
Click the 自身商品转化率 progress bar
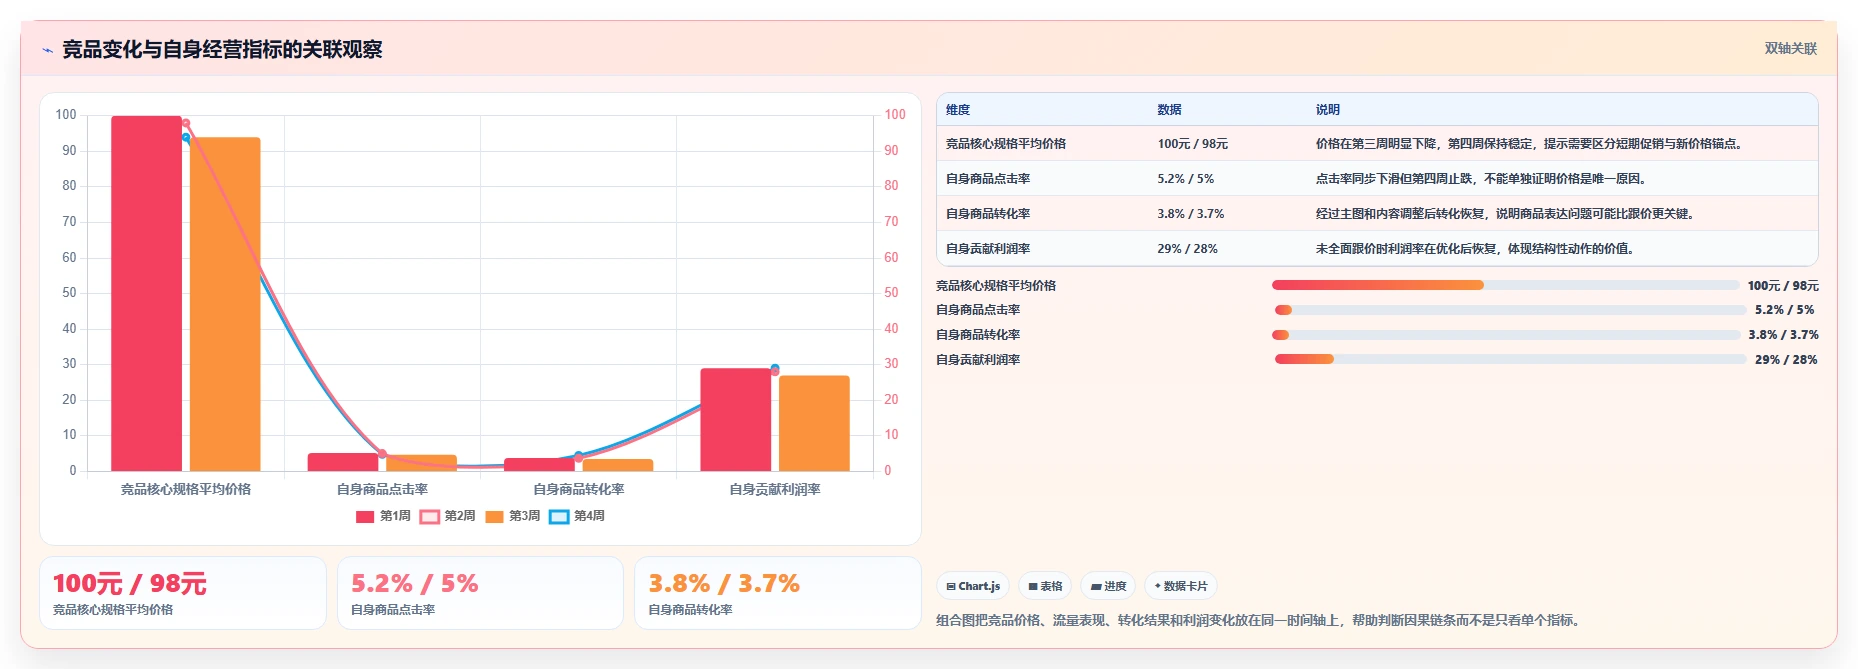tap(1506, 335)
